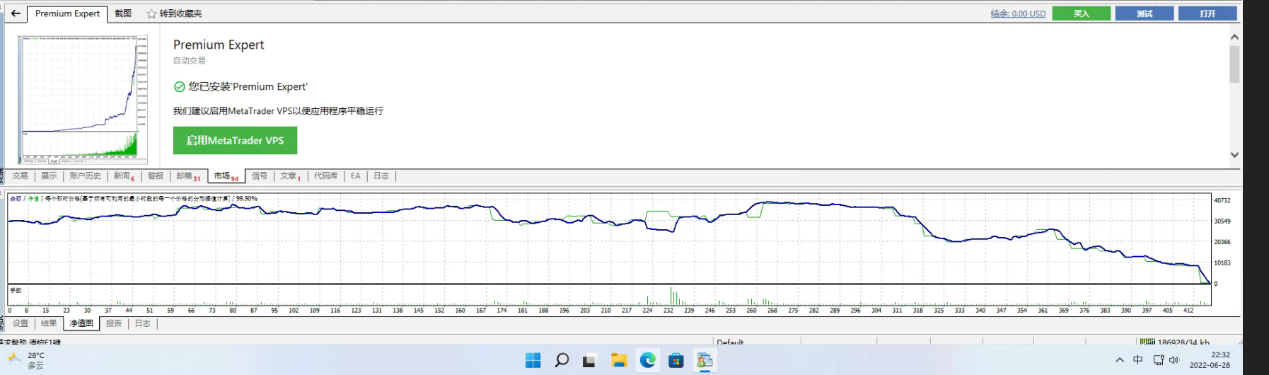Open the 信号 terminal tab
This screenshot has width=1269, height=375.
[x=259, y=175]
